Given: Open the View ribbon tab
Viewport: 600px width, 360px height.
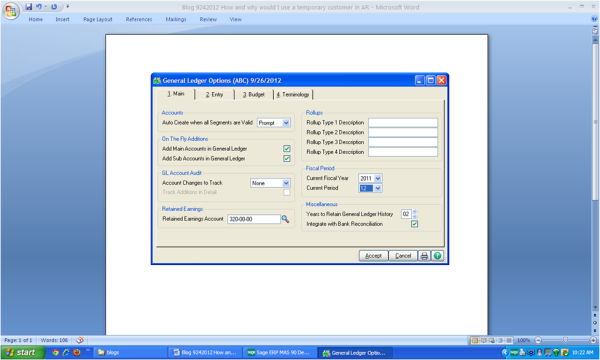Looking at the screenshot, I should click(236, 19).
